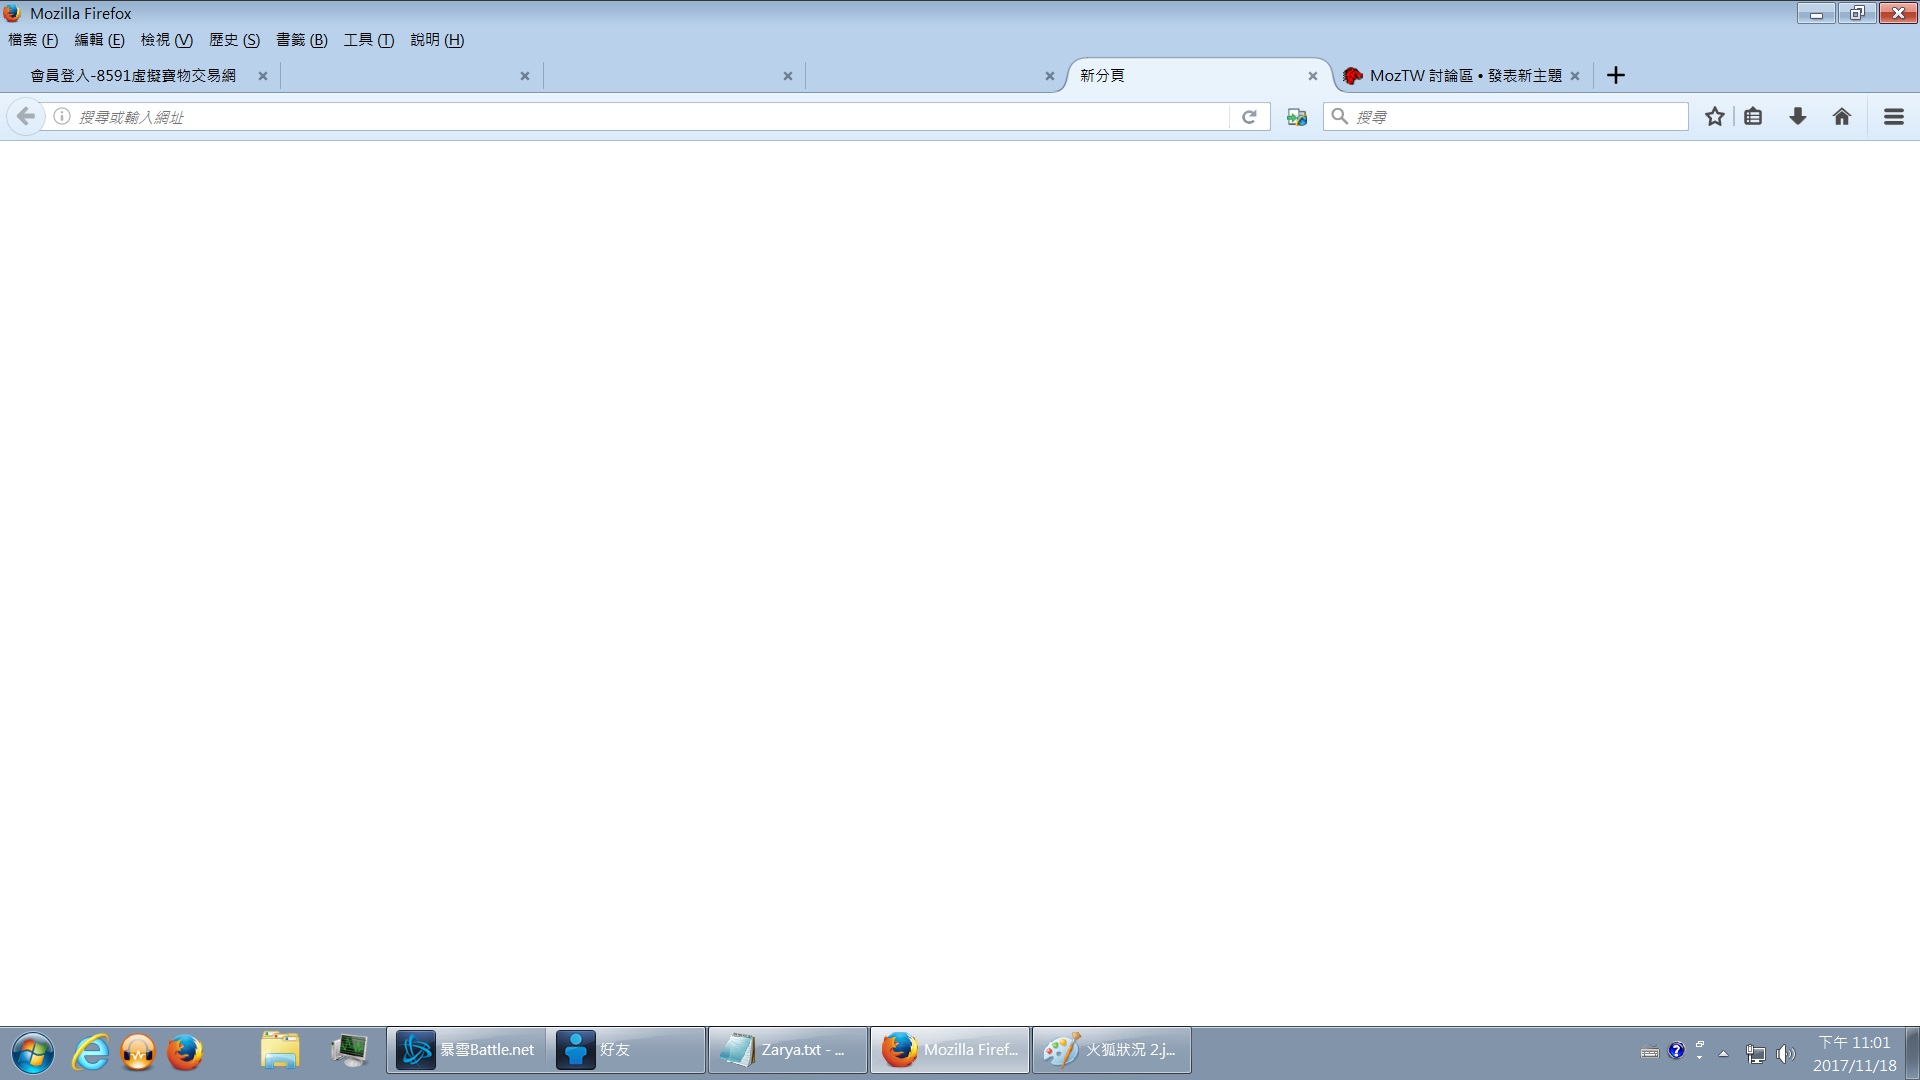Switch to MozTW 討論區 tab
The image size is (1920, 1080).
tap(1455, 76)
